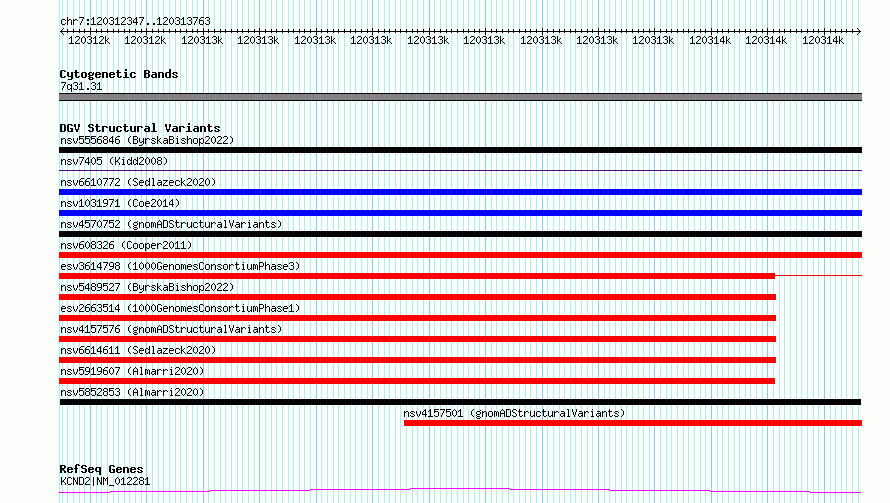
Task: Open the DGV Structural Variants track title
Action: coord(140,128)
